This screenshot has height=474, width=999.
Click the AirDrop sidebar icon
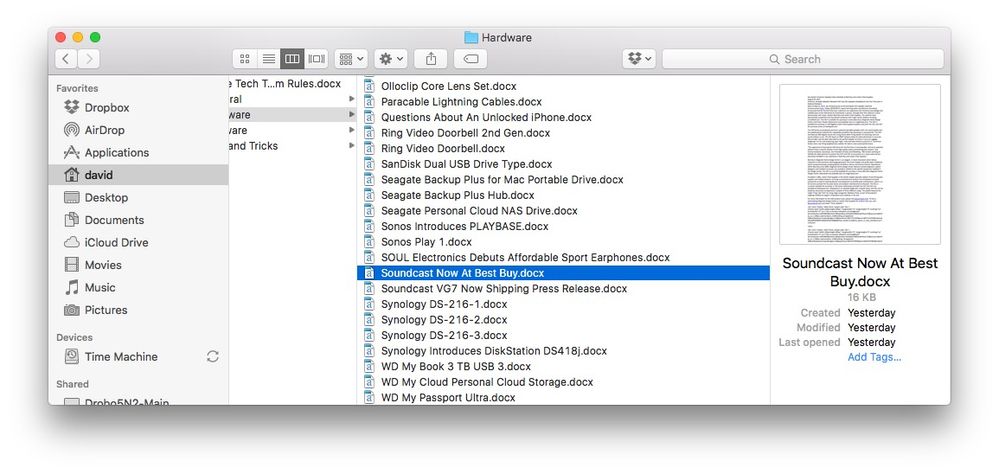pyautogui.click(x=72, y=130)
